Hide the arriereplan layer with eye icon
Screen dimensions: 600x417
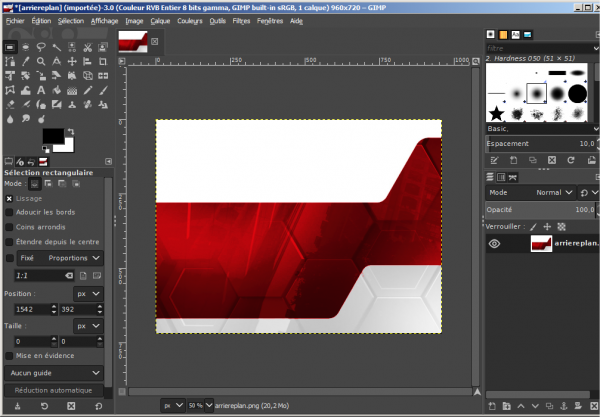pos(494,243)
